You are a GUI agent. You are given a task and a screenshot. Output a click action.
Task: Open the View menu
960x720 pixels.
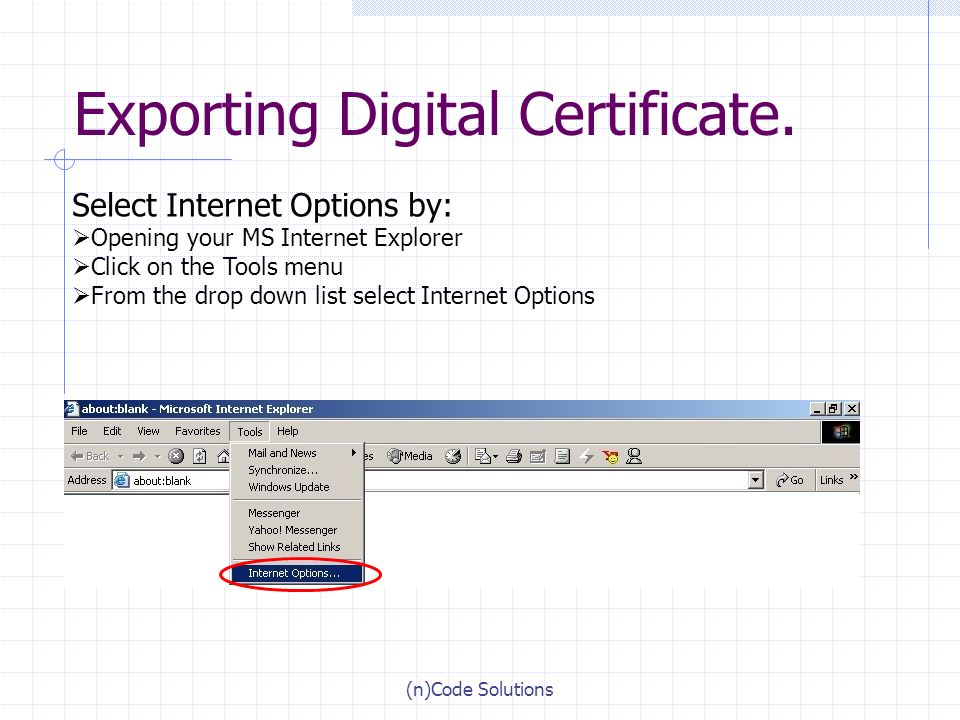click(148, 431)
